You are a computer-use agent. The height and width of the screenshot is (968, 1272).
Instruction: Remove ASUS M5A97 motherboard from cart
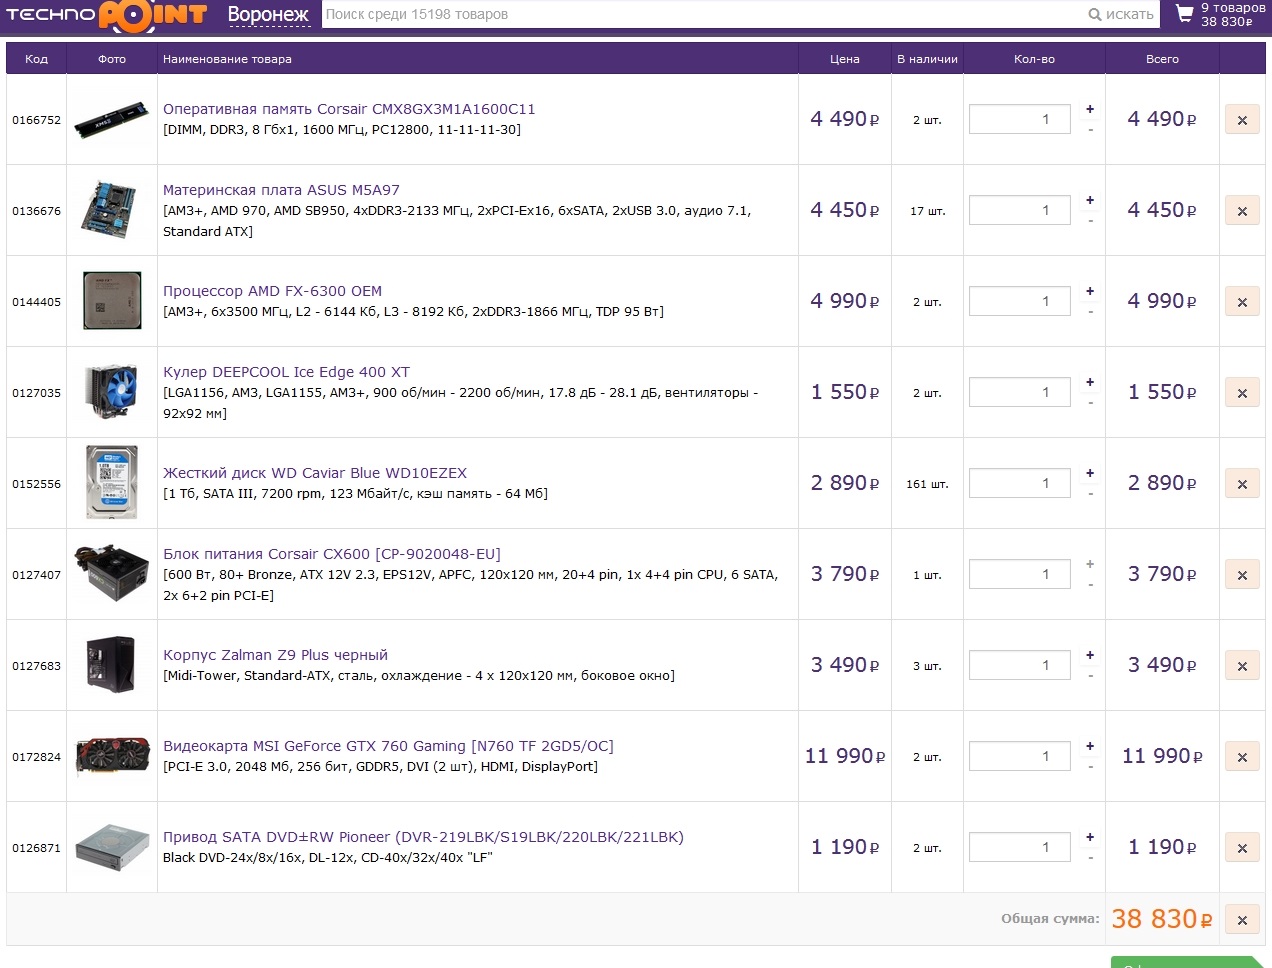(1242, 211)
